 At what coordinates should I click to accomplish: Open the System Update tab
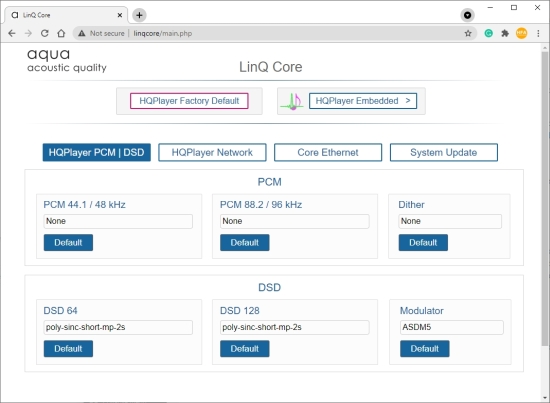[x=444, y=152]
